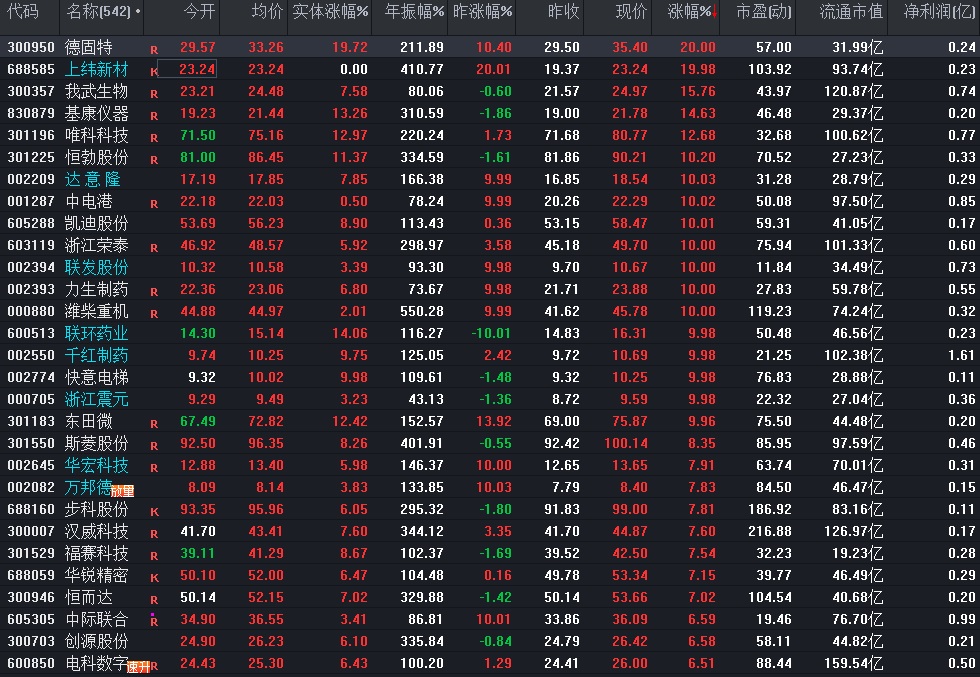Sort by the 均价 column header
Viewport: 980px width, 677px height.
pyautogui.click(x=267, y=12)
